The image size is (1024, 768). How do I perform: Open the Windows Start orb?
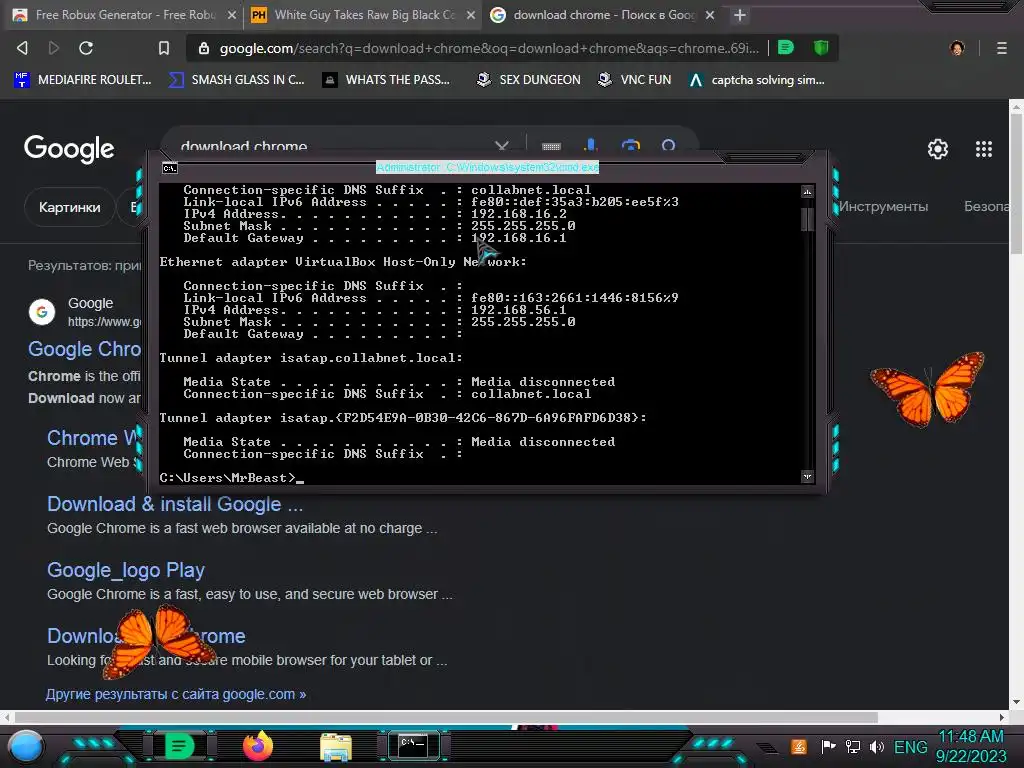click(x=26, y=747)
